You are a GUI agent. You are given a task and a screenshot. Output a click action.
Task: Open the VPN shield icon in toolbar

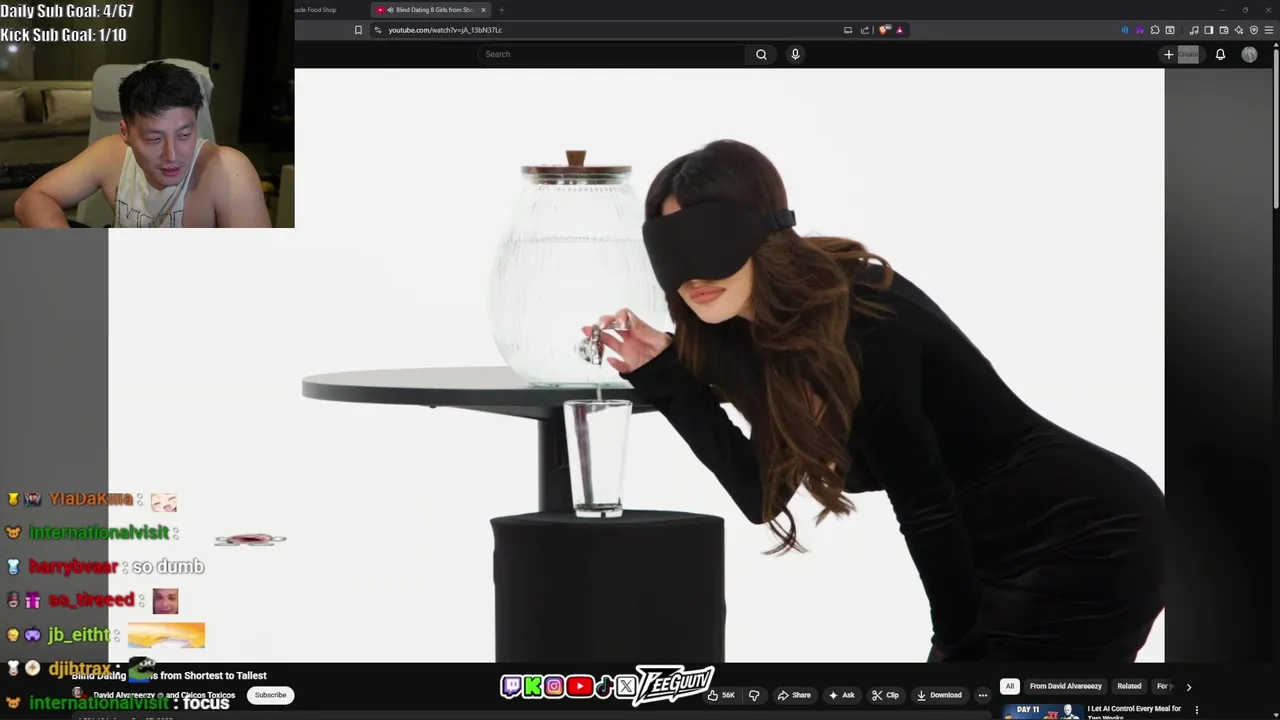(x=1254, y=30)
